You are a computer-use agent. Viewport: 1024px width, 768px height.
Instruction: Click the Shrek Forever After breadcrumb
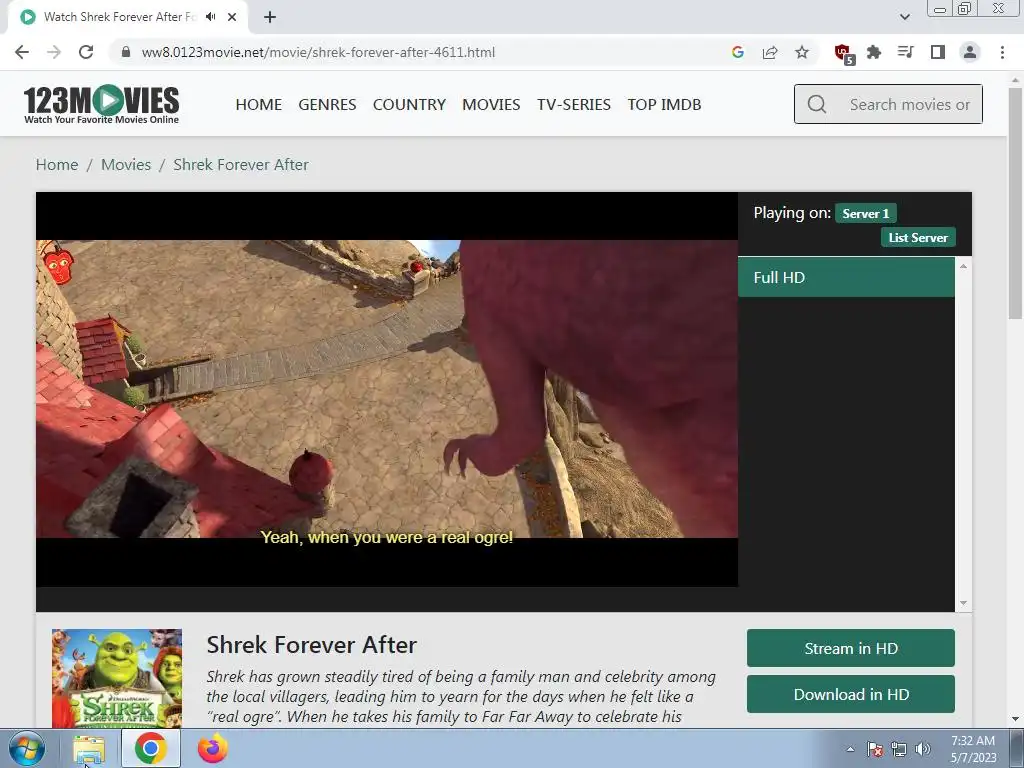pos(241,165)
